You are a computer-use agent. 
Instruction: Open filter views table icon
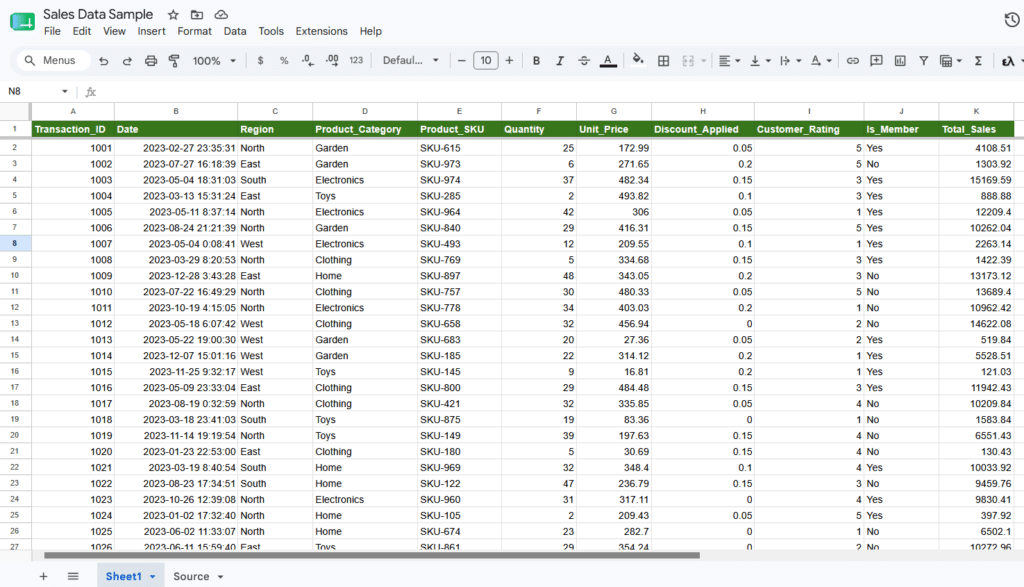pos(946,61)
